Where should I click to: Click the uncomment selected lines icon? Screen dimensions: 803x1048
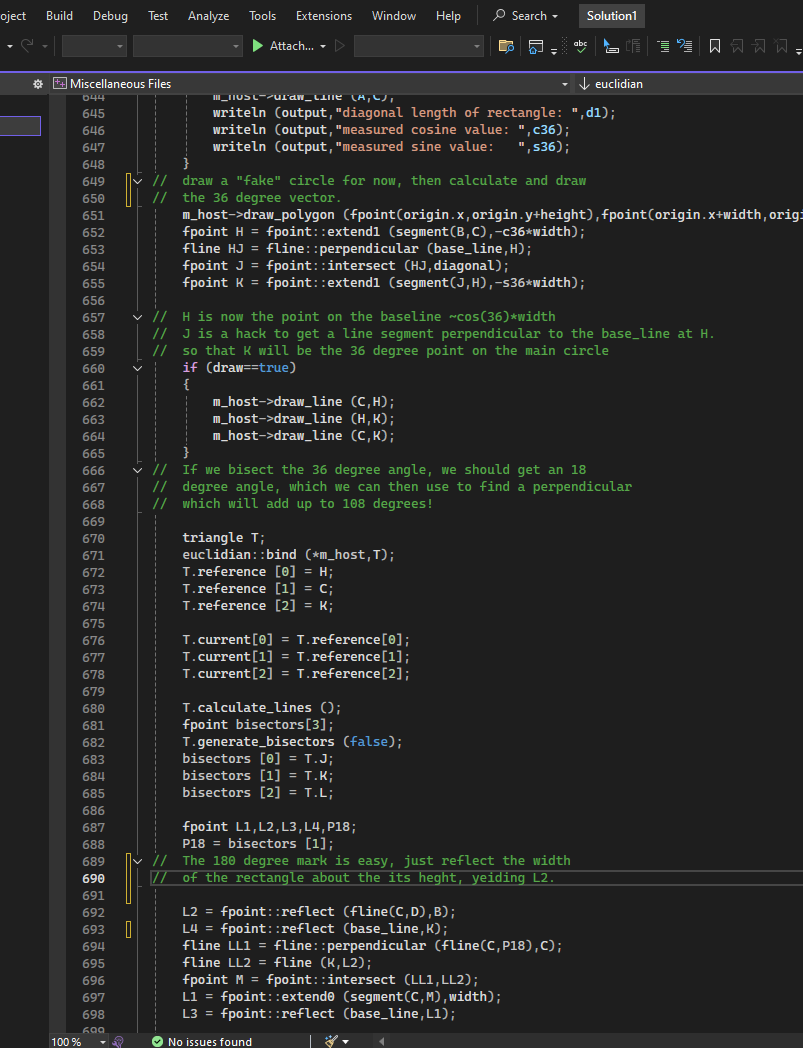(x=685, y=46)
